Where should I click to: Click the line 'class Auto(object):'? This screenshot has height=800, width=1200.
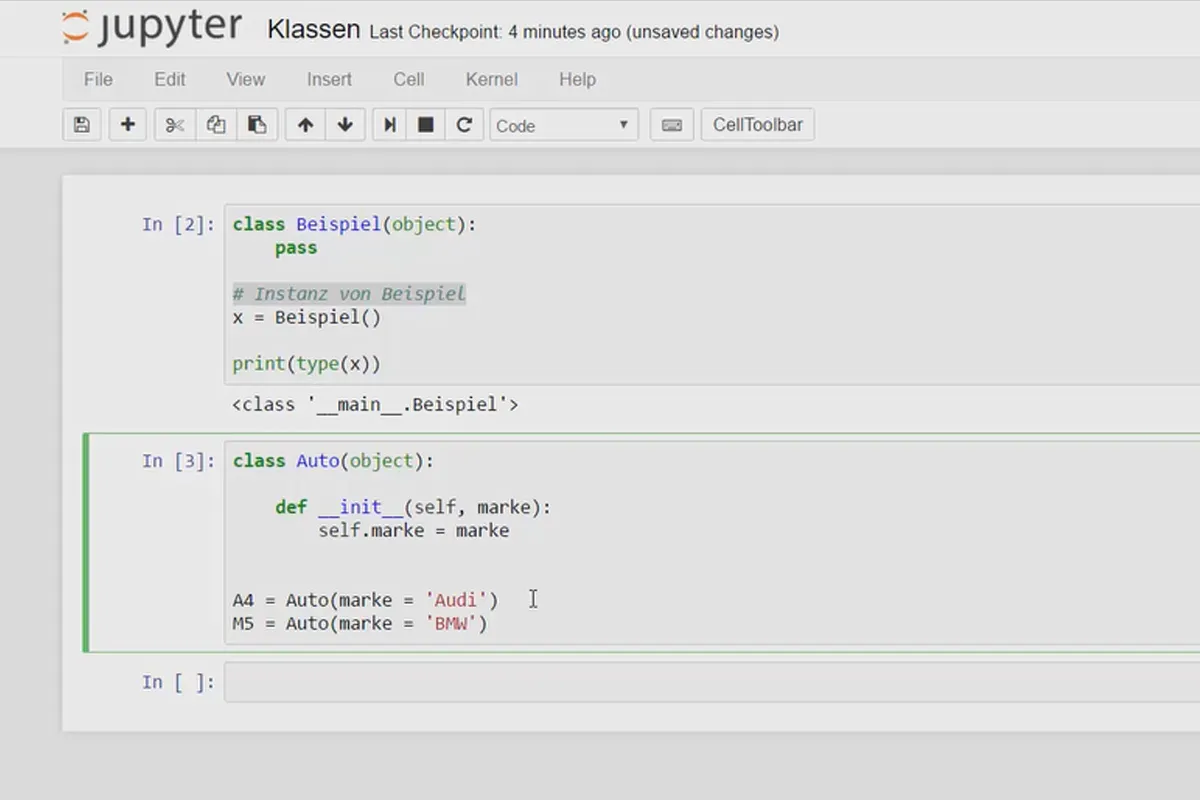coord(334,461)
